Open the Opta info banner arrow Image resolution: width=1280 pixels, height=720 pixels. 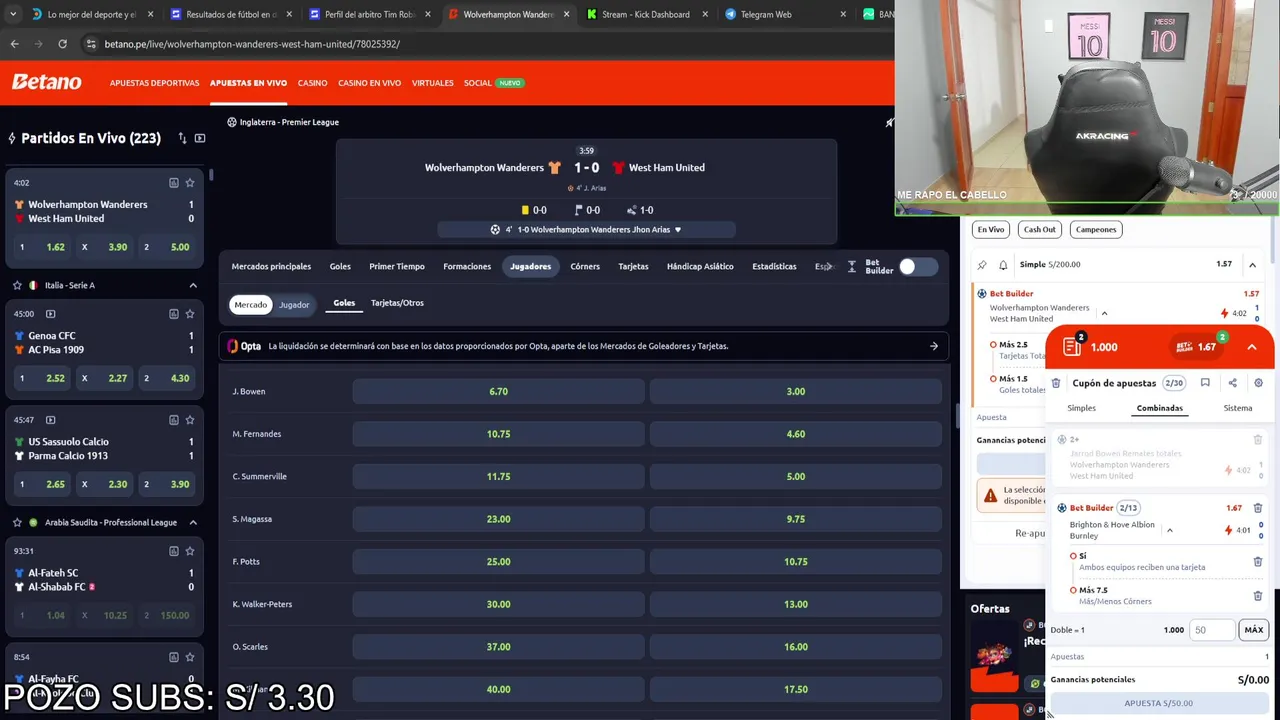(934, 346)
